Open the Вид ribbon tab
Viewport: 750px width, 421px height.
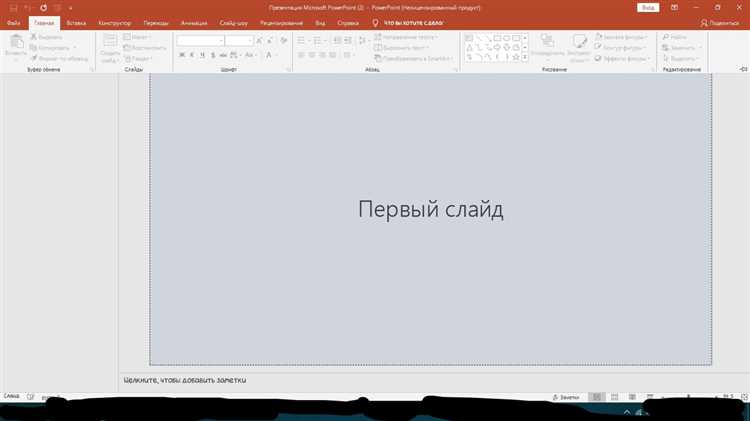pyautogui.click(x=320, y=23)
